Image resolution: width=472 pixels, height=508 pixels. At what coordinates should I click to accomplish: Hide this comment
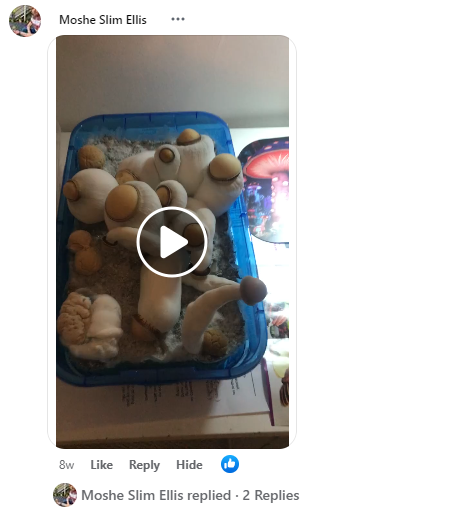189,465
